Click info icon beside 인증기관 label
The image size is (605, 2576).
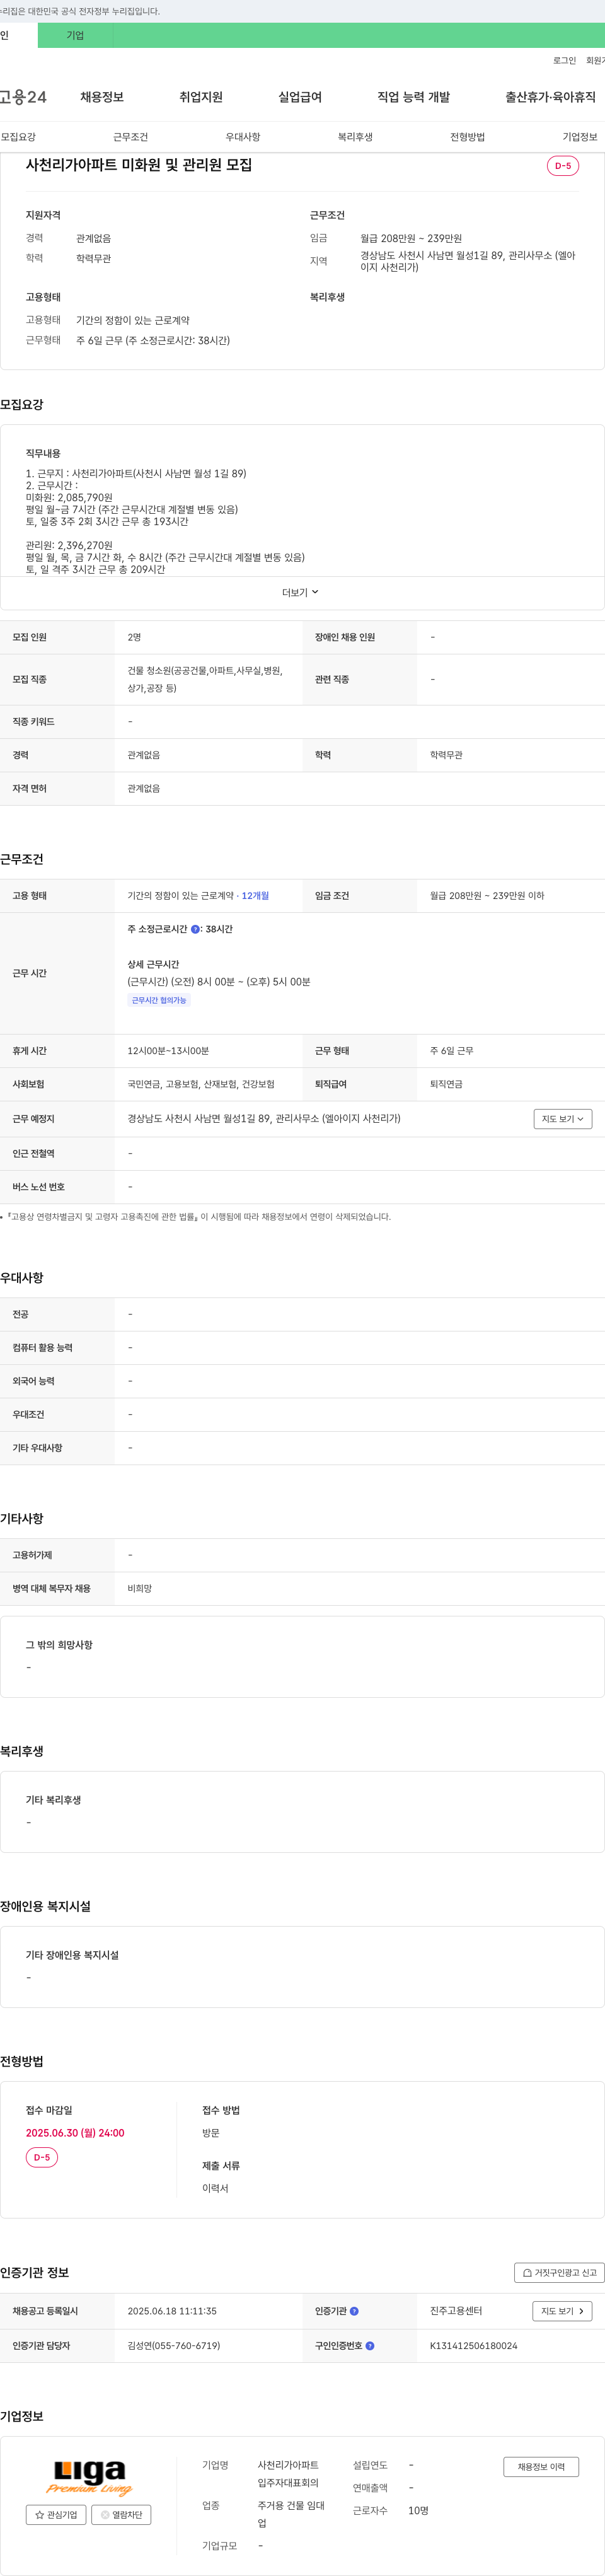pyautogui.click(x=354, y=2311)
